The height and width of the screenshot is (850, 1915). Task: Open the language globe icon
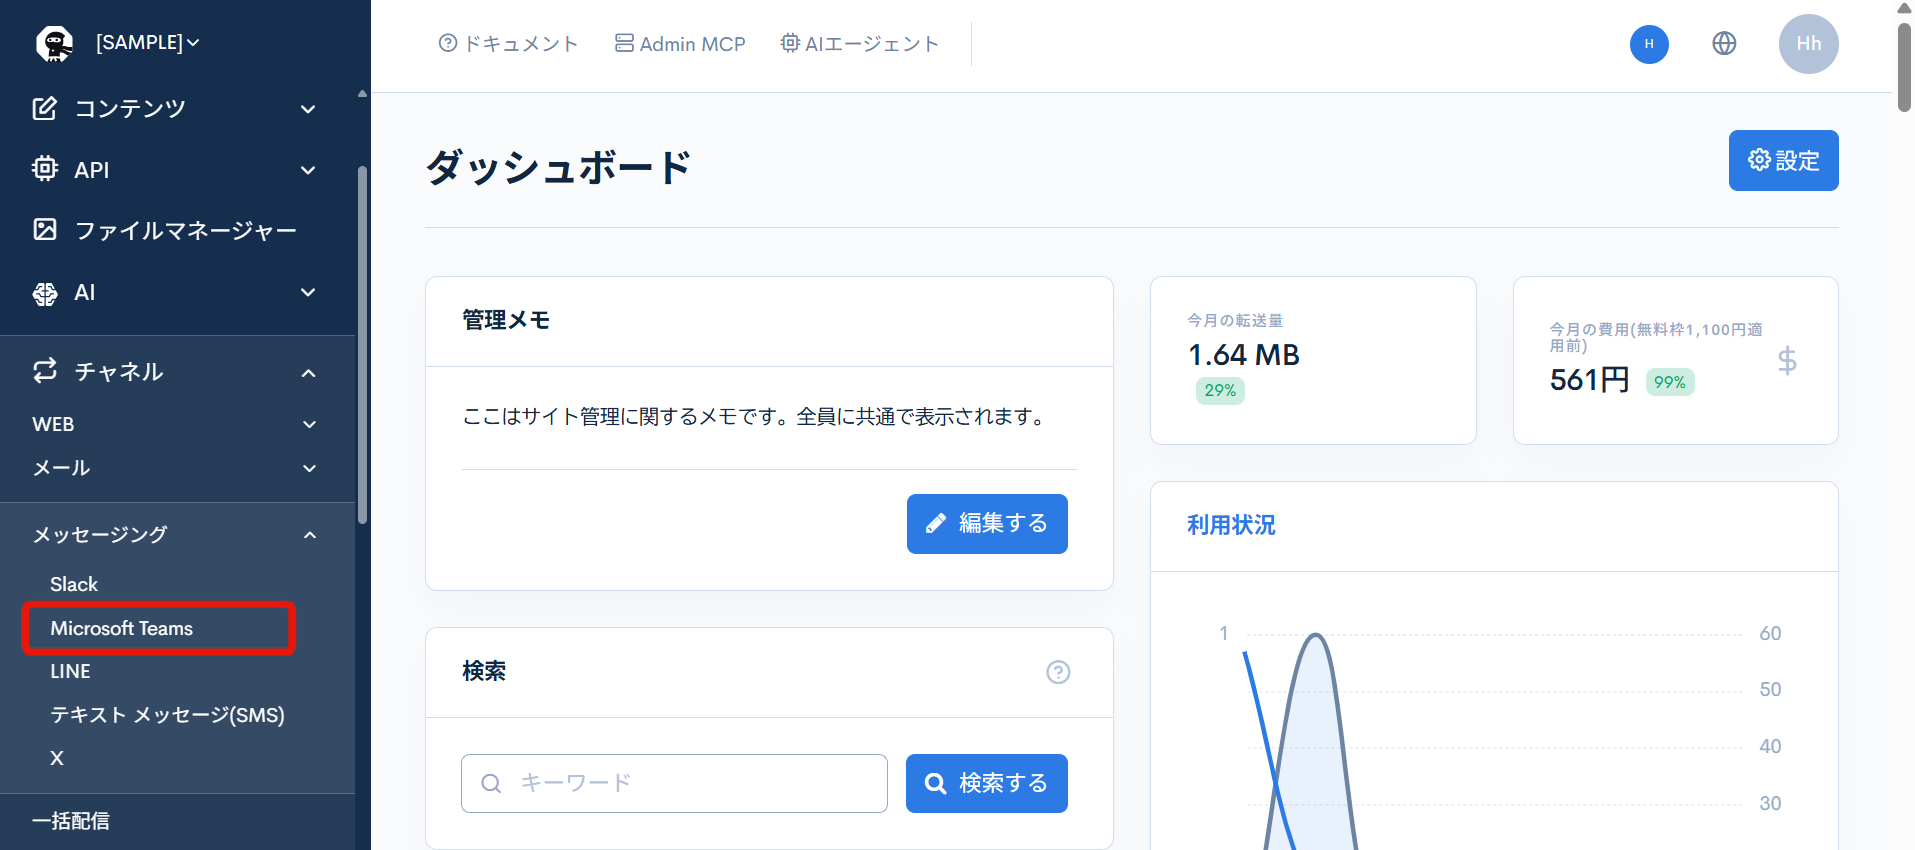coord(1724,44)
